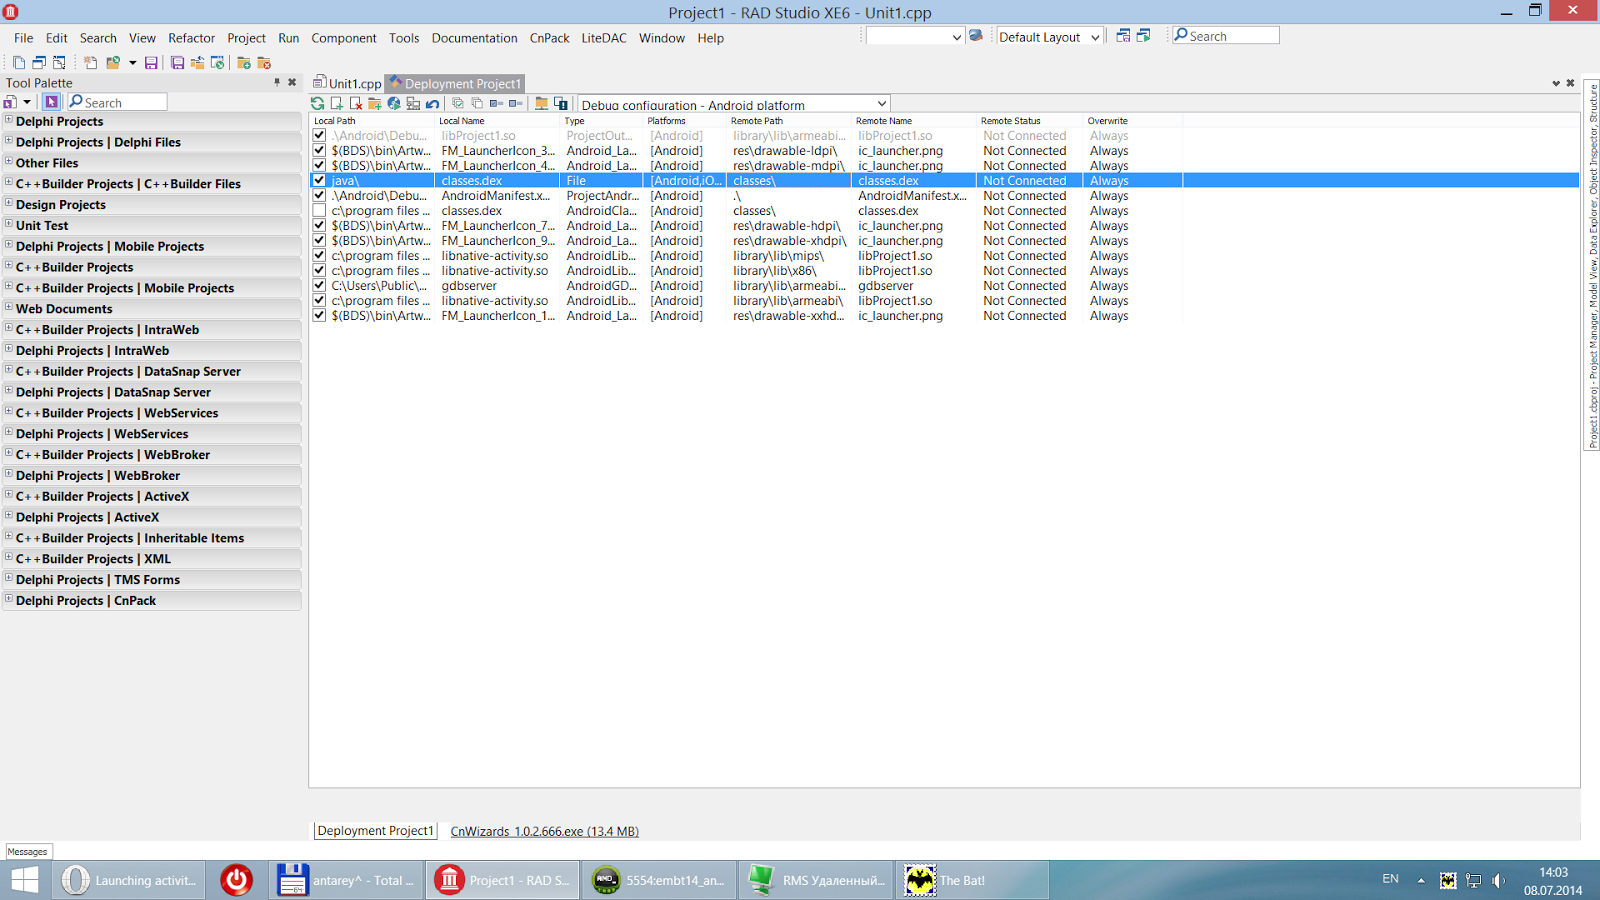Click the Deployment Project1 bottom tab

(x=375, y=831)
